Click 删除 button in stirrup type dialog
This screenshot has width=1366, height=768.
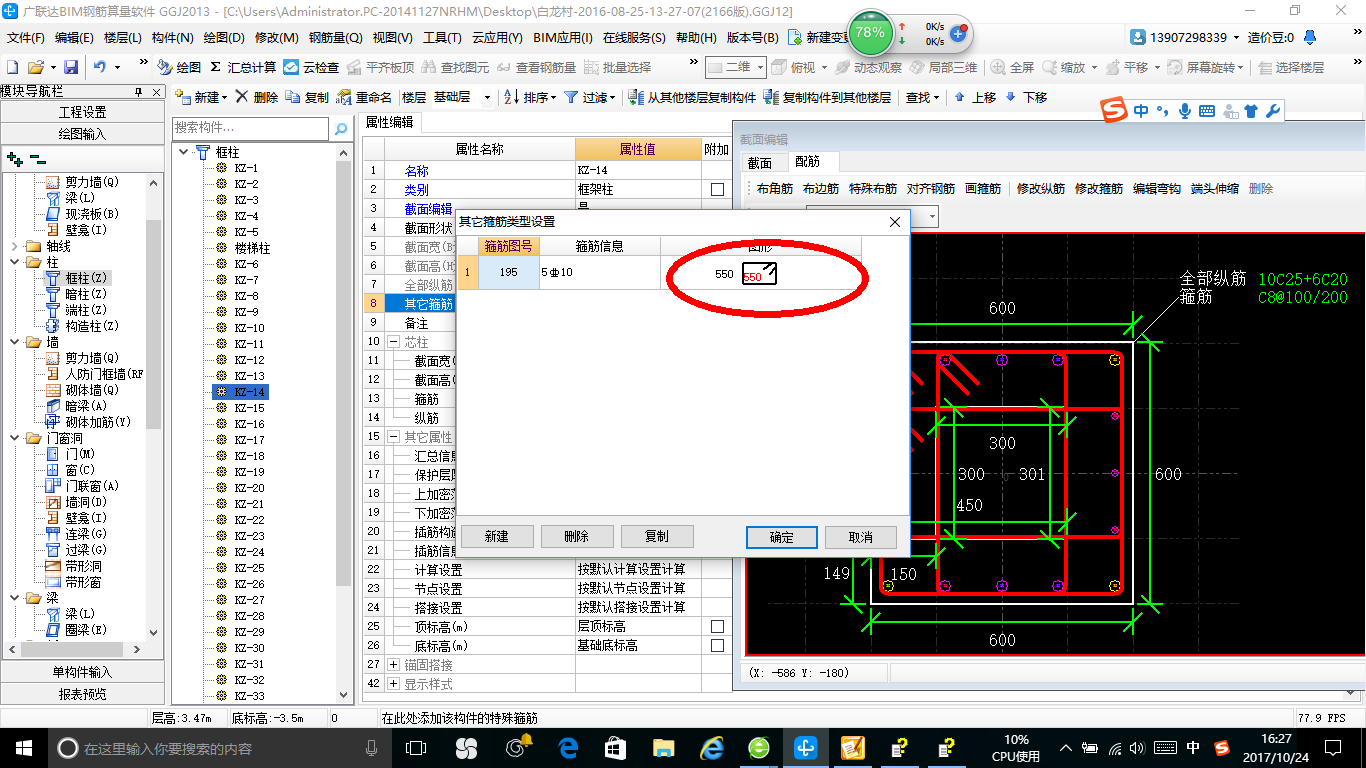pos(577,537)
